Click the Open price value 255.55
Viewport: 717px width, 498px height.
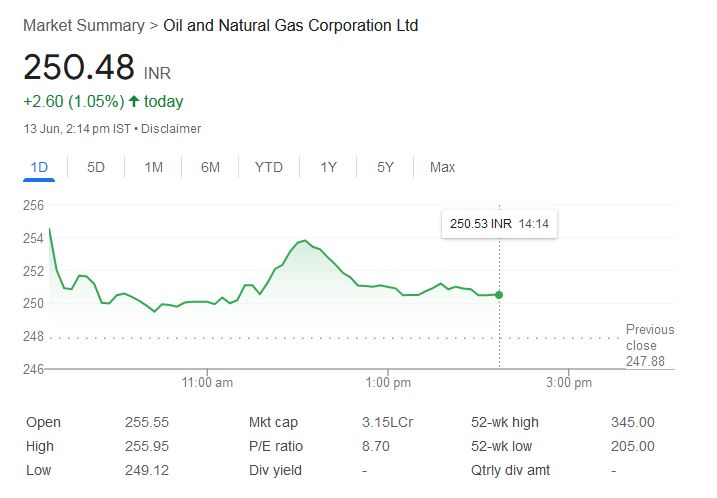(146, 422)
